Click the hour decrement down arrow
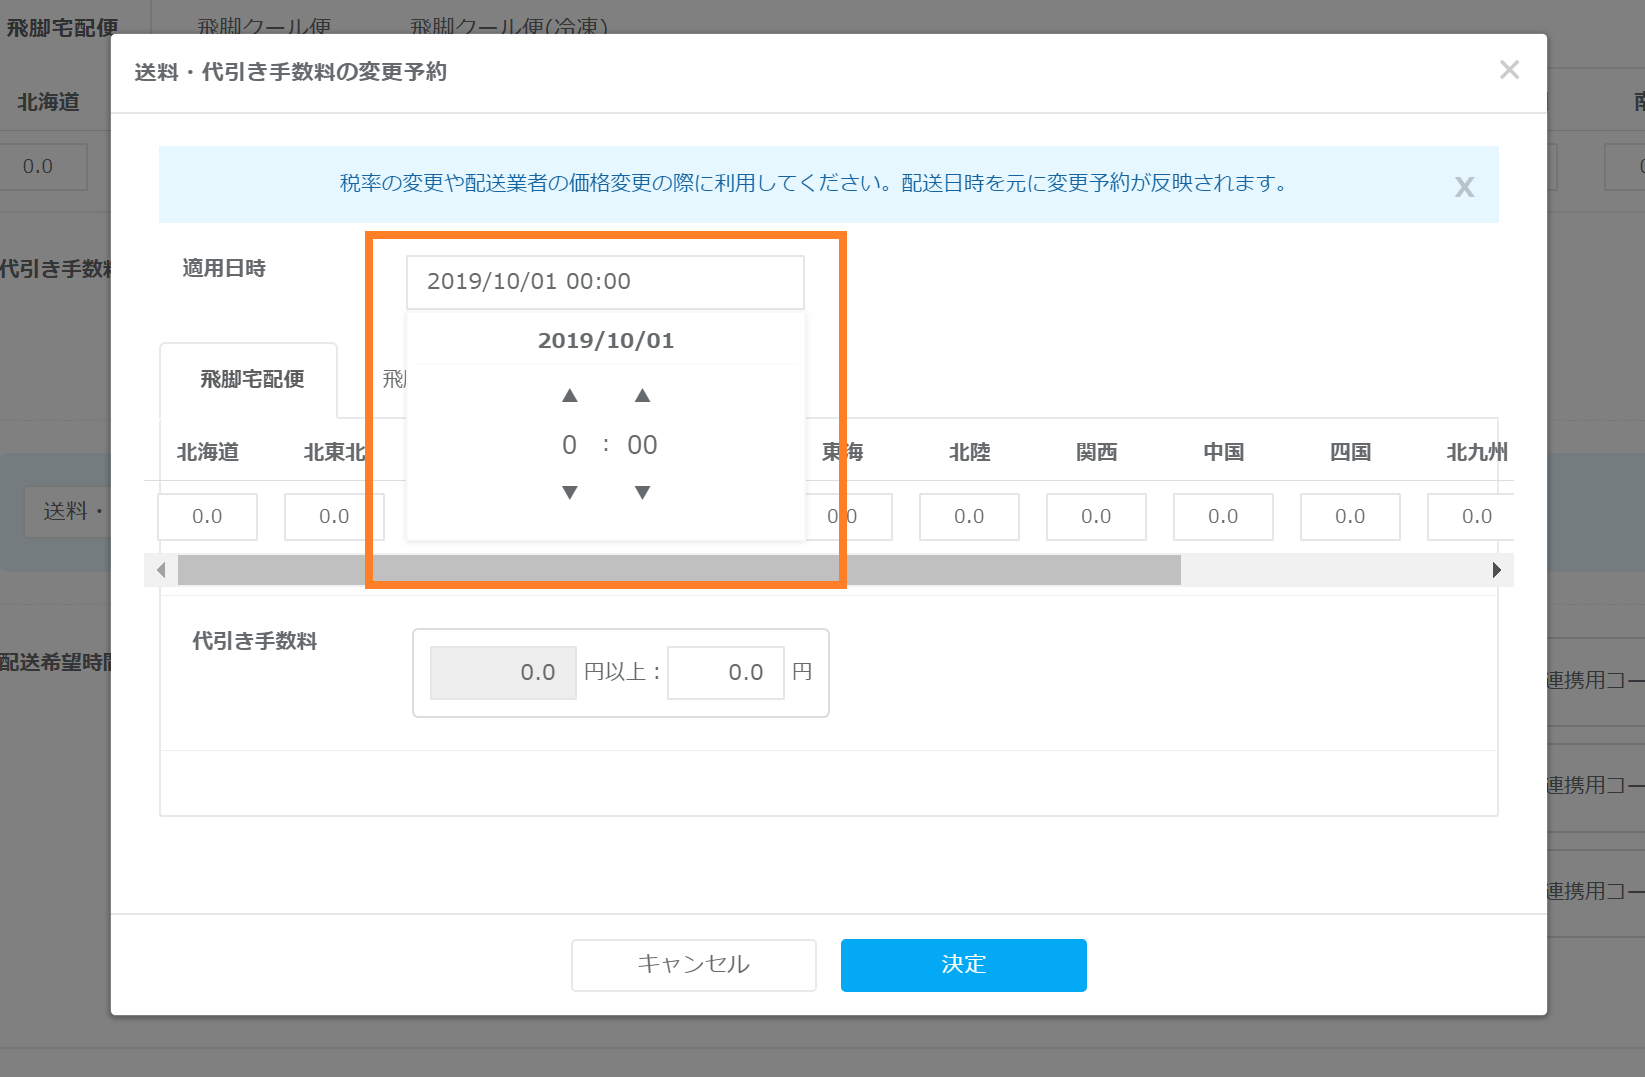Image resolution: width=1645 pixels, height=1077 pixels. tap(570, 492)
